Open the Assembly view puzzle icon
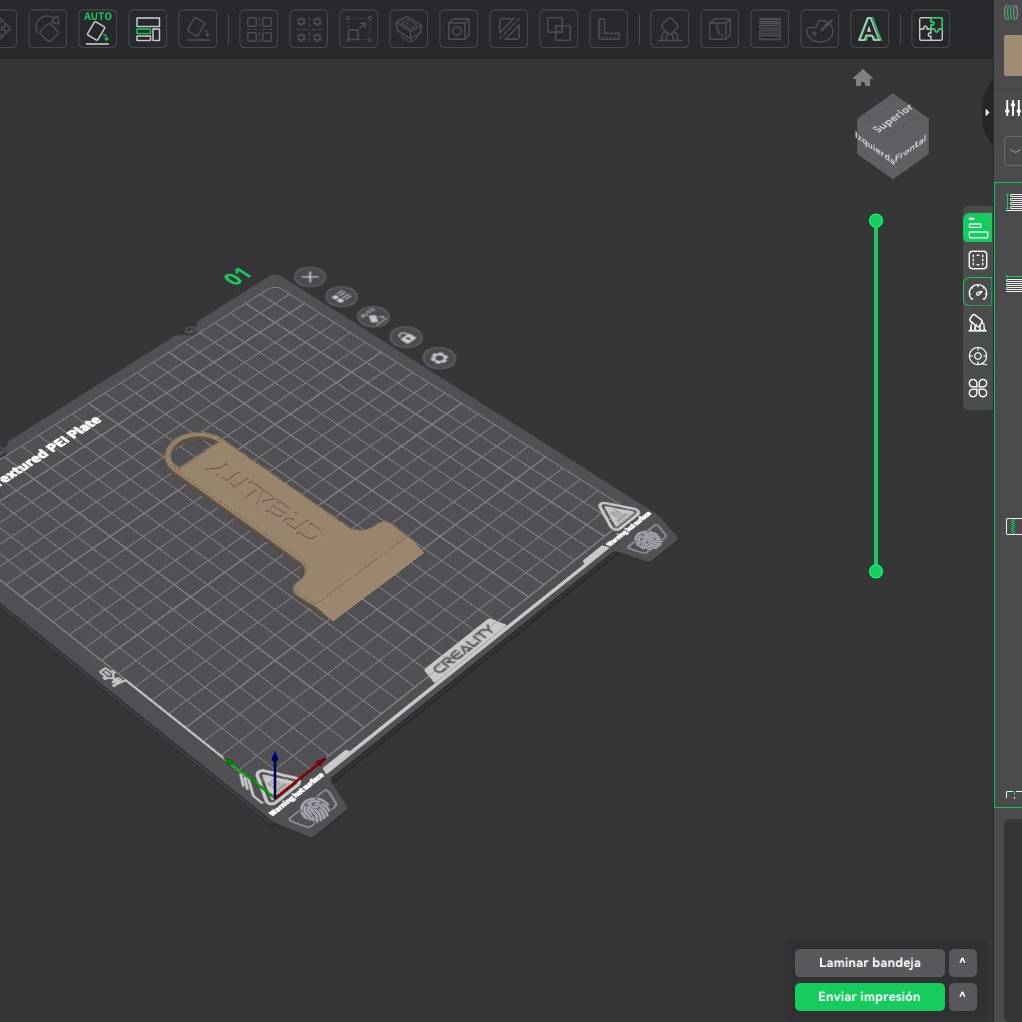The height and width of the screenshot is (1022, 1022). (931, 30)
